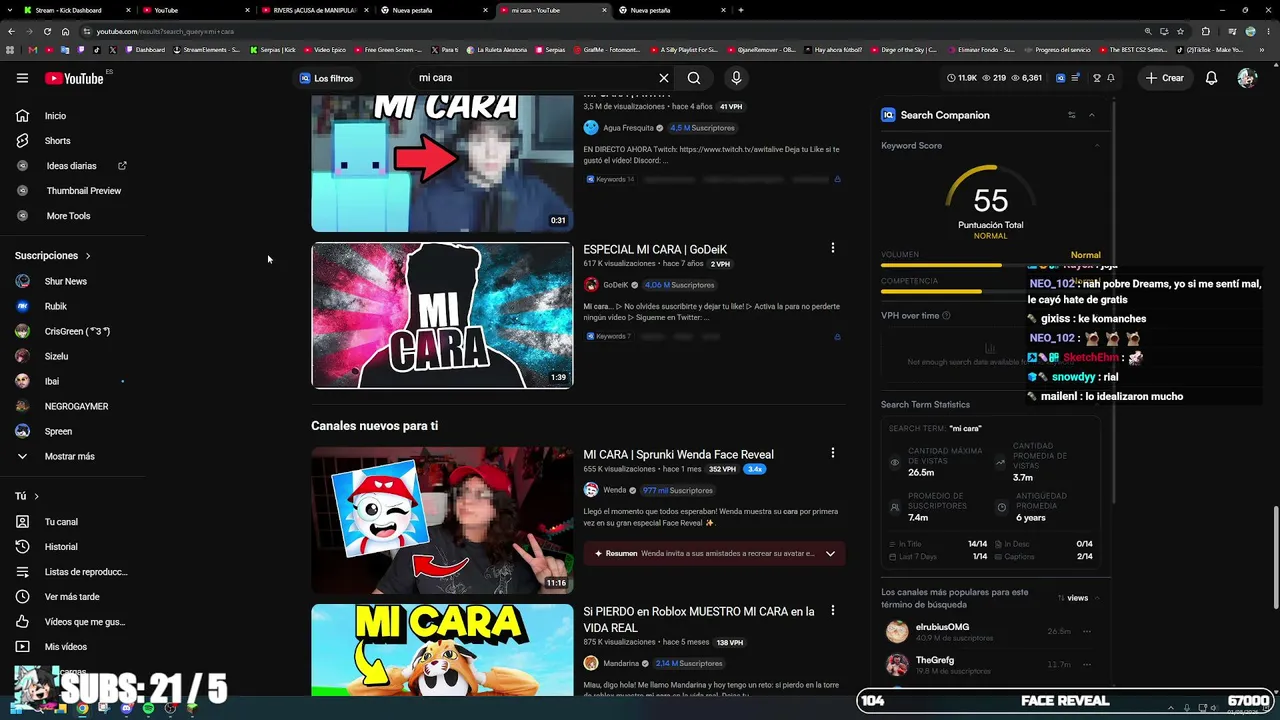The image size is (1280, 720).
Task: Click the small bell icon in the vidIQ bar
Action: tap(1111, 78)
